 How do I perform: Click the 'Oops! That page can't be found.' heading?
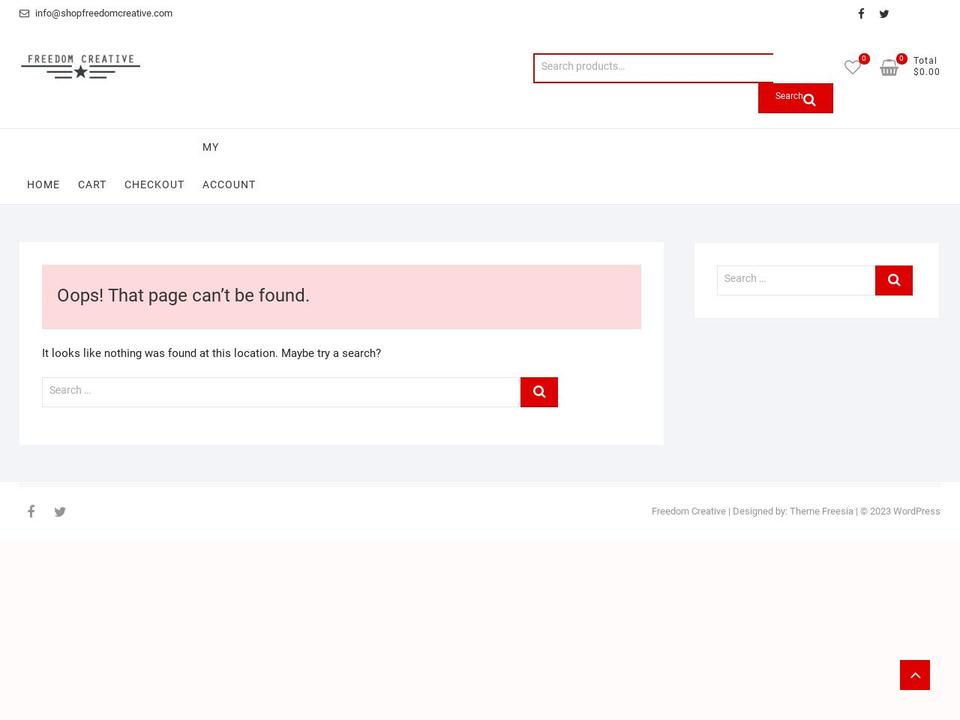click(x=183, y=296)
